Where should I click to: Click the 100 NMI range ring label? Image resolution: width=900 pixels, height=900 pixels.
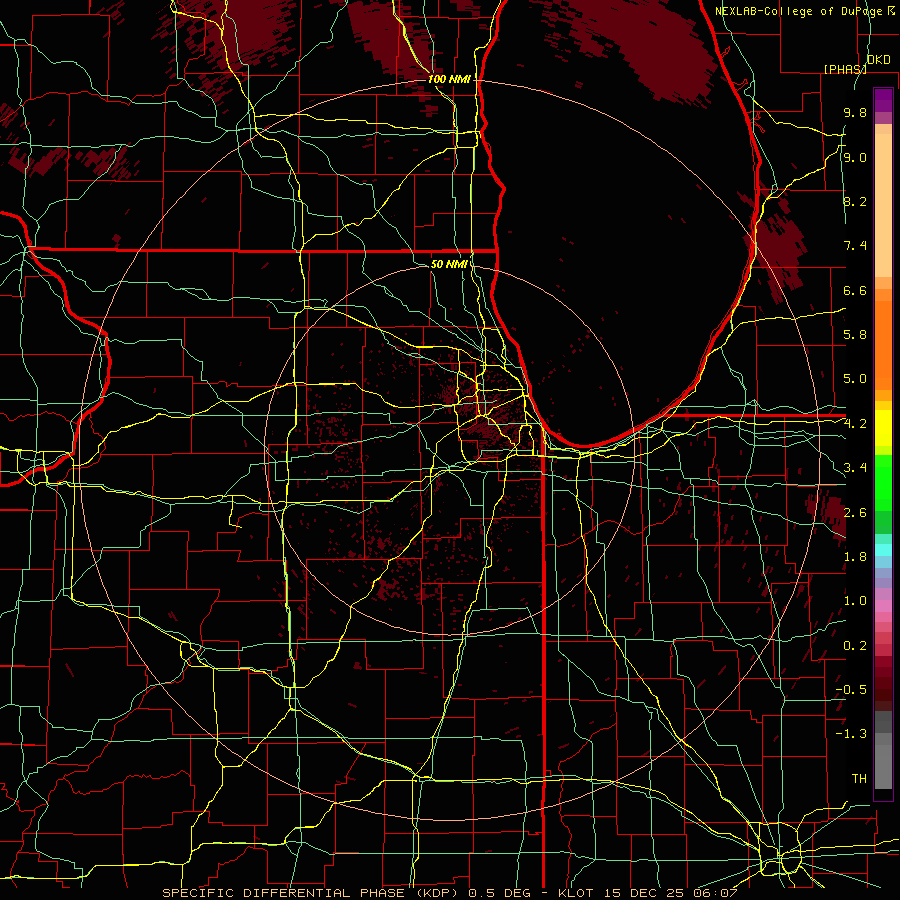click(449, 79)
